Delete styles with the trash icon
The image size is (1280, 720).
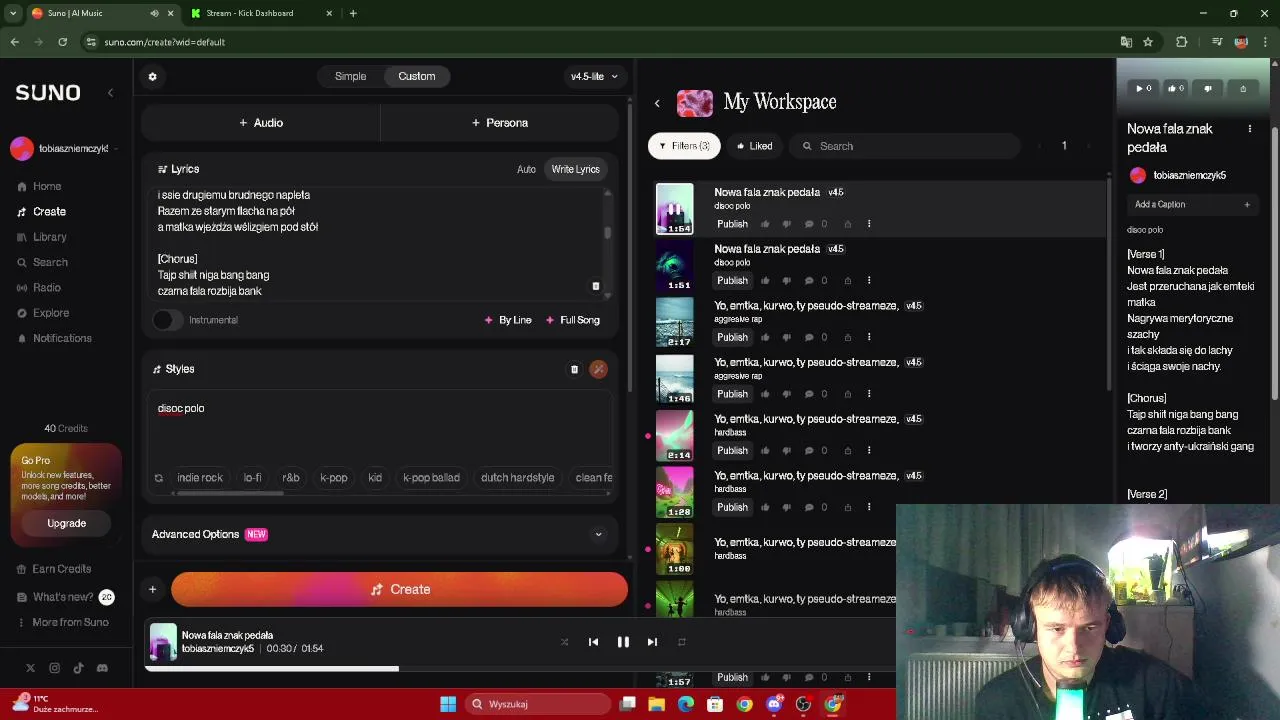pos(574,369)
